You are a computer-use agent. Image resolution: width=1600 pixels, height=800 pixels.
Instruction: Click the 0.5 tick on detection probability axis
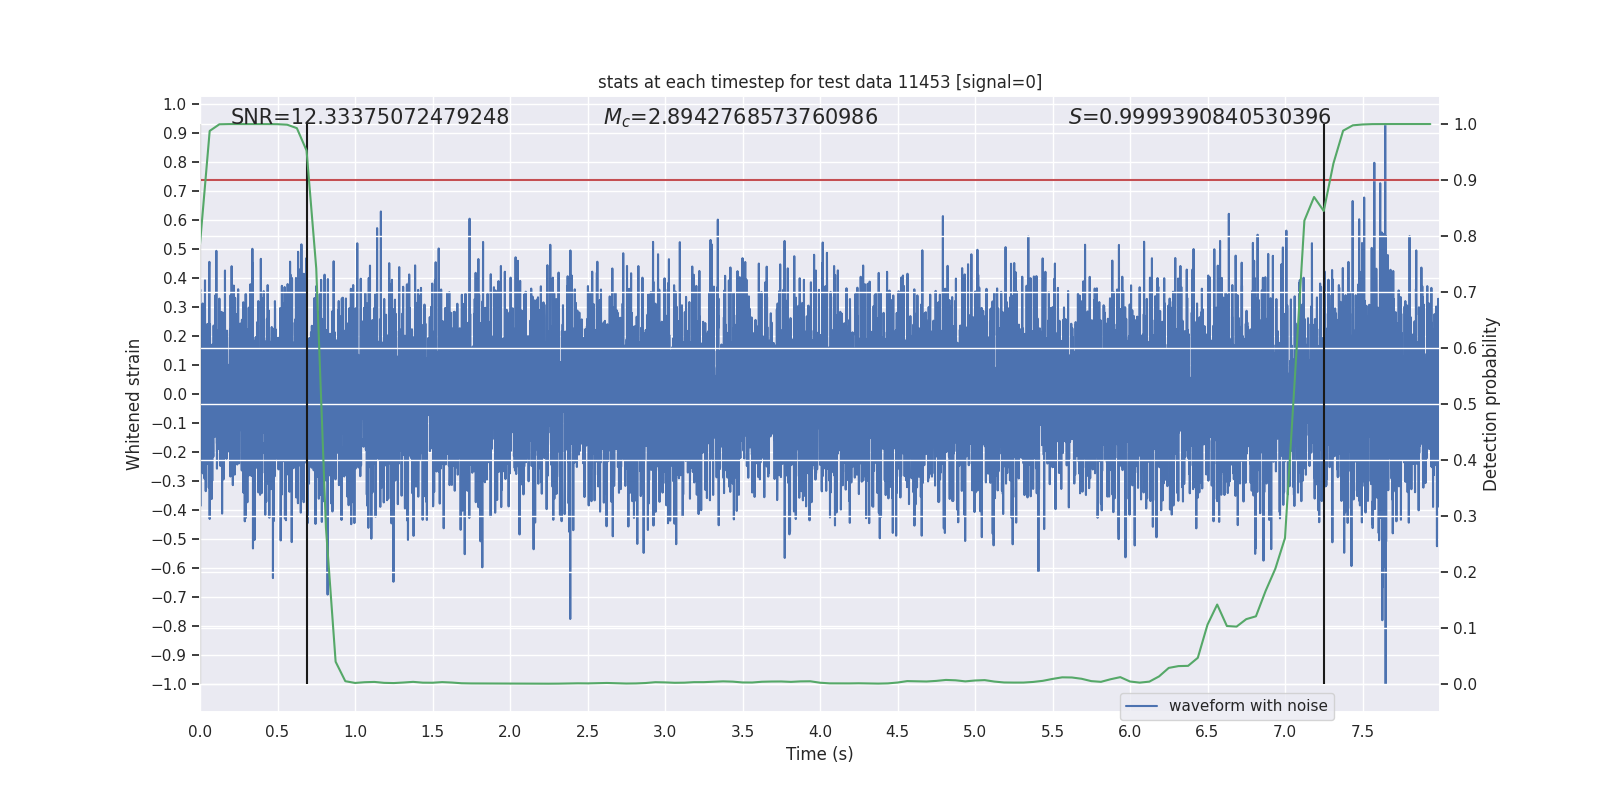coord(1465,405)
